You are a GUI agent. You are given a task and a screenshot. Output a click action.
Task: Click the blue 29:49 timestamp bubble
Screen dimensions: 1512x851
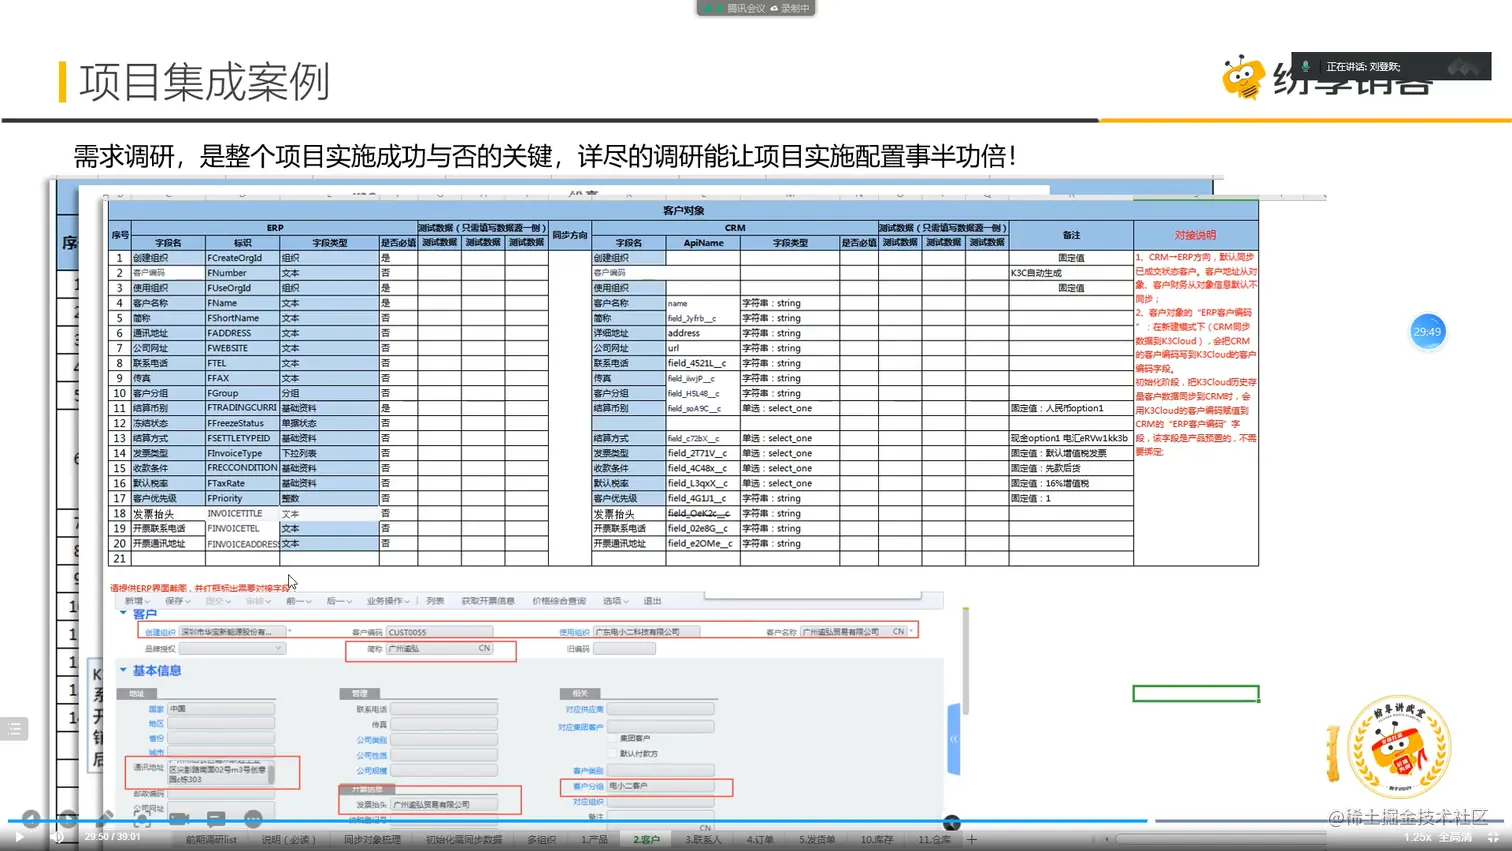(x=1427, y=332)
